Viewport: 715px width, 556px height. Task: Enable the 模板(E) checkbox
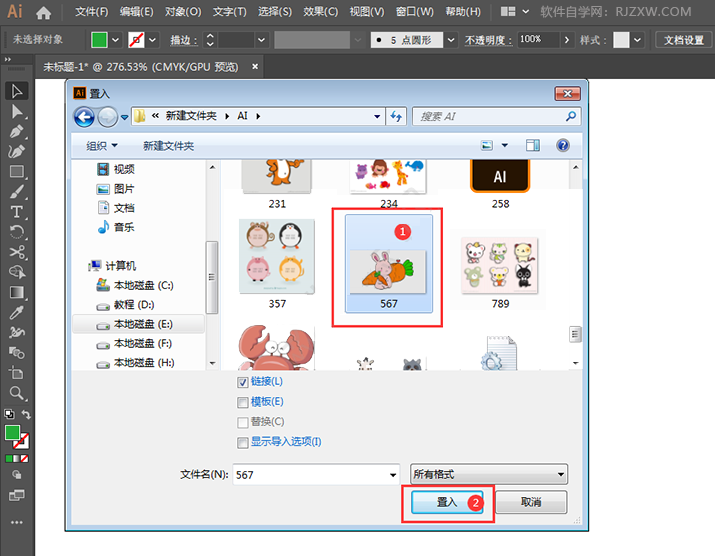(x=243, y=402)
